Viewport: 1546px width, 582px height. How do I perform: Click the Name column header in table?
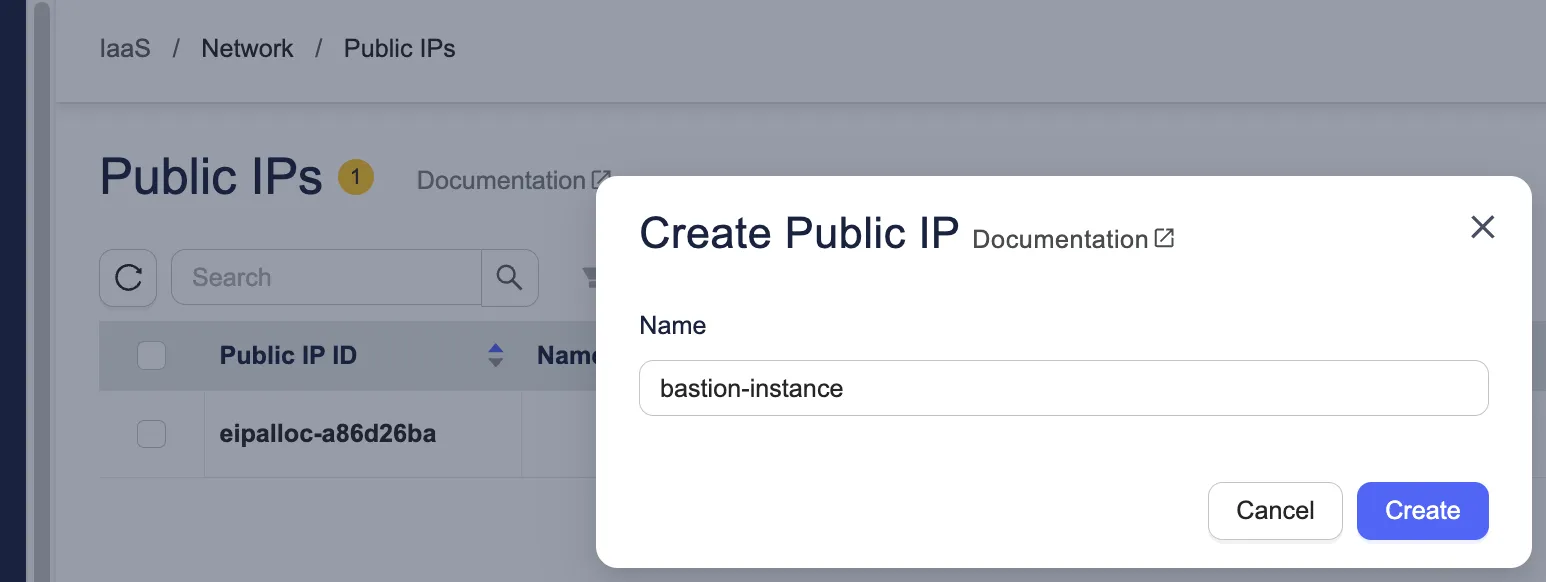point(566,355)
